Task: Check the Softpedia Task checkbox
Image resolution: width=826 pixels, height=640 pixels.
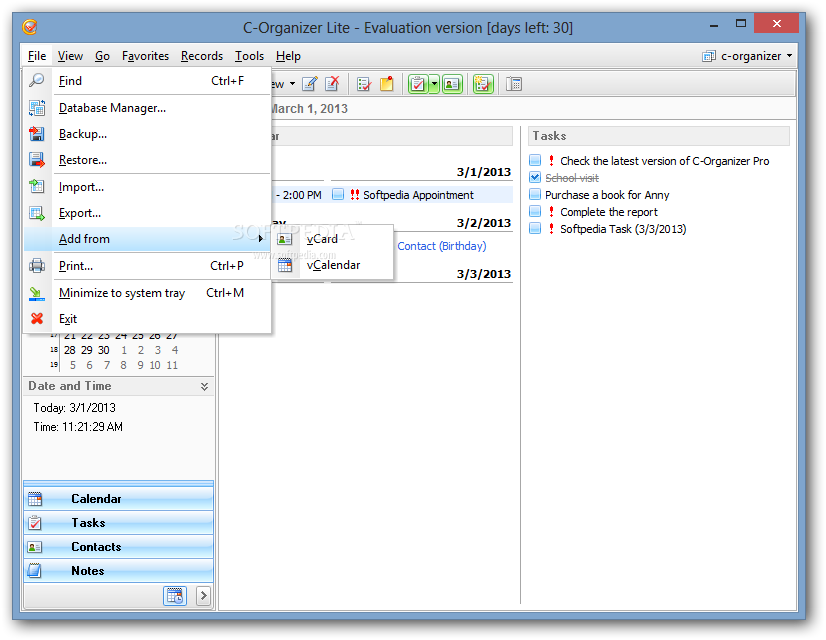Action: (x=535, y=228)
